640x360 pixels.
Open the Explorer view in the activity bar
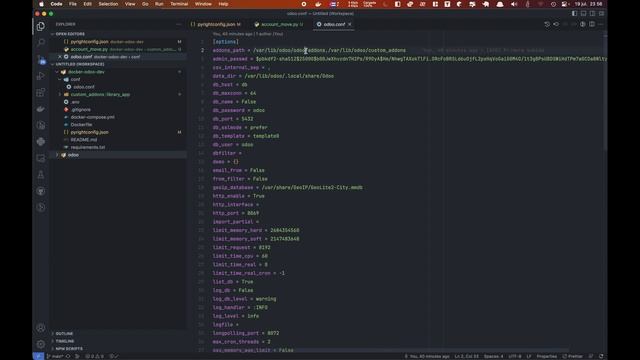pos(41,27)
